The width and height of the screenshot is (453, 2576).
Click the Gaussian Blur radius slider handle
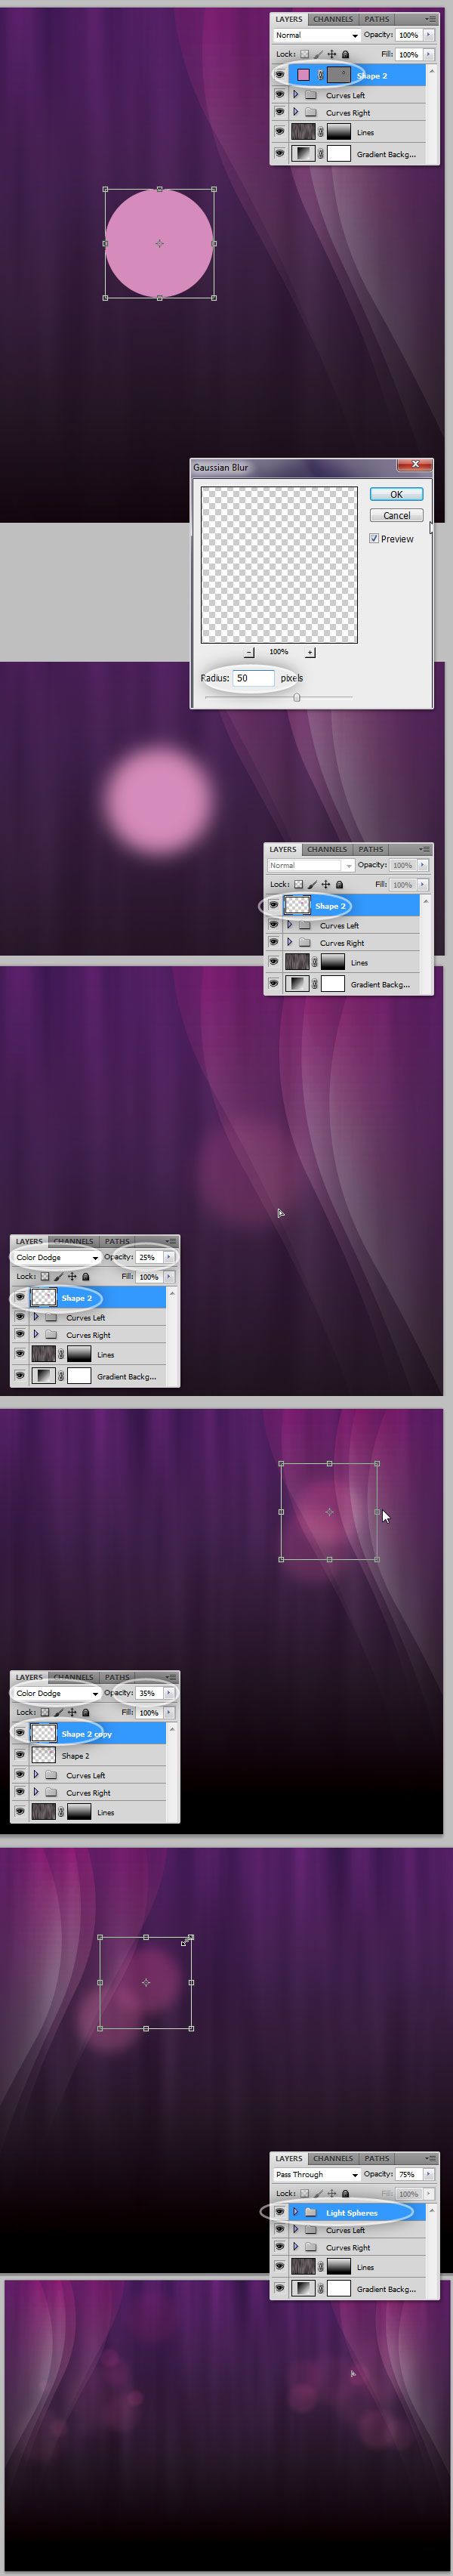pyautogui.click(x=296, y=697)
